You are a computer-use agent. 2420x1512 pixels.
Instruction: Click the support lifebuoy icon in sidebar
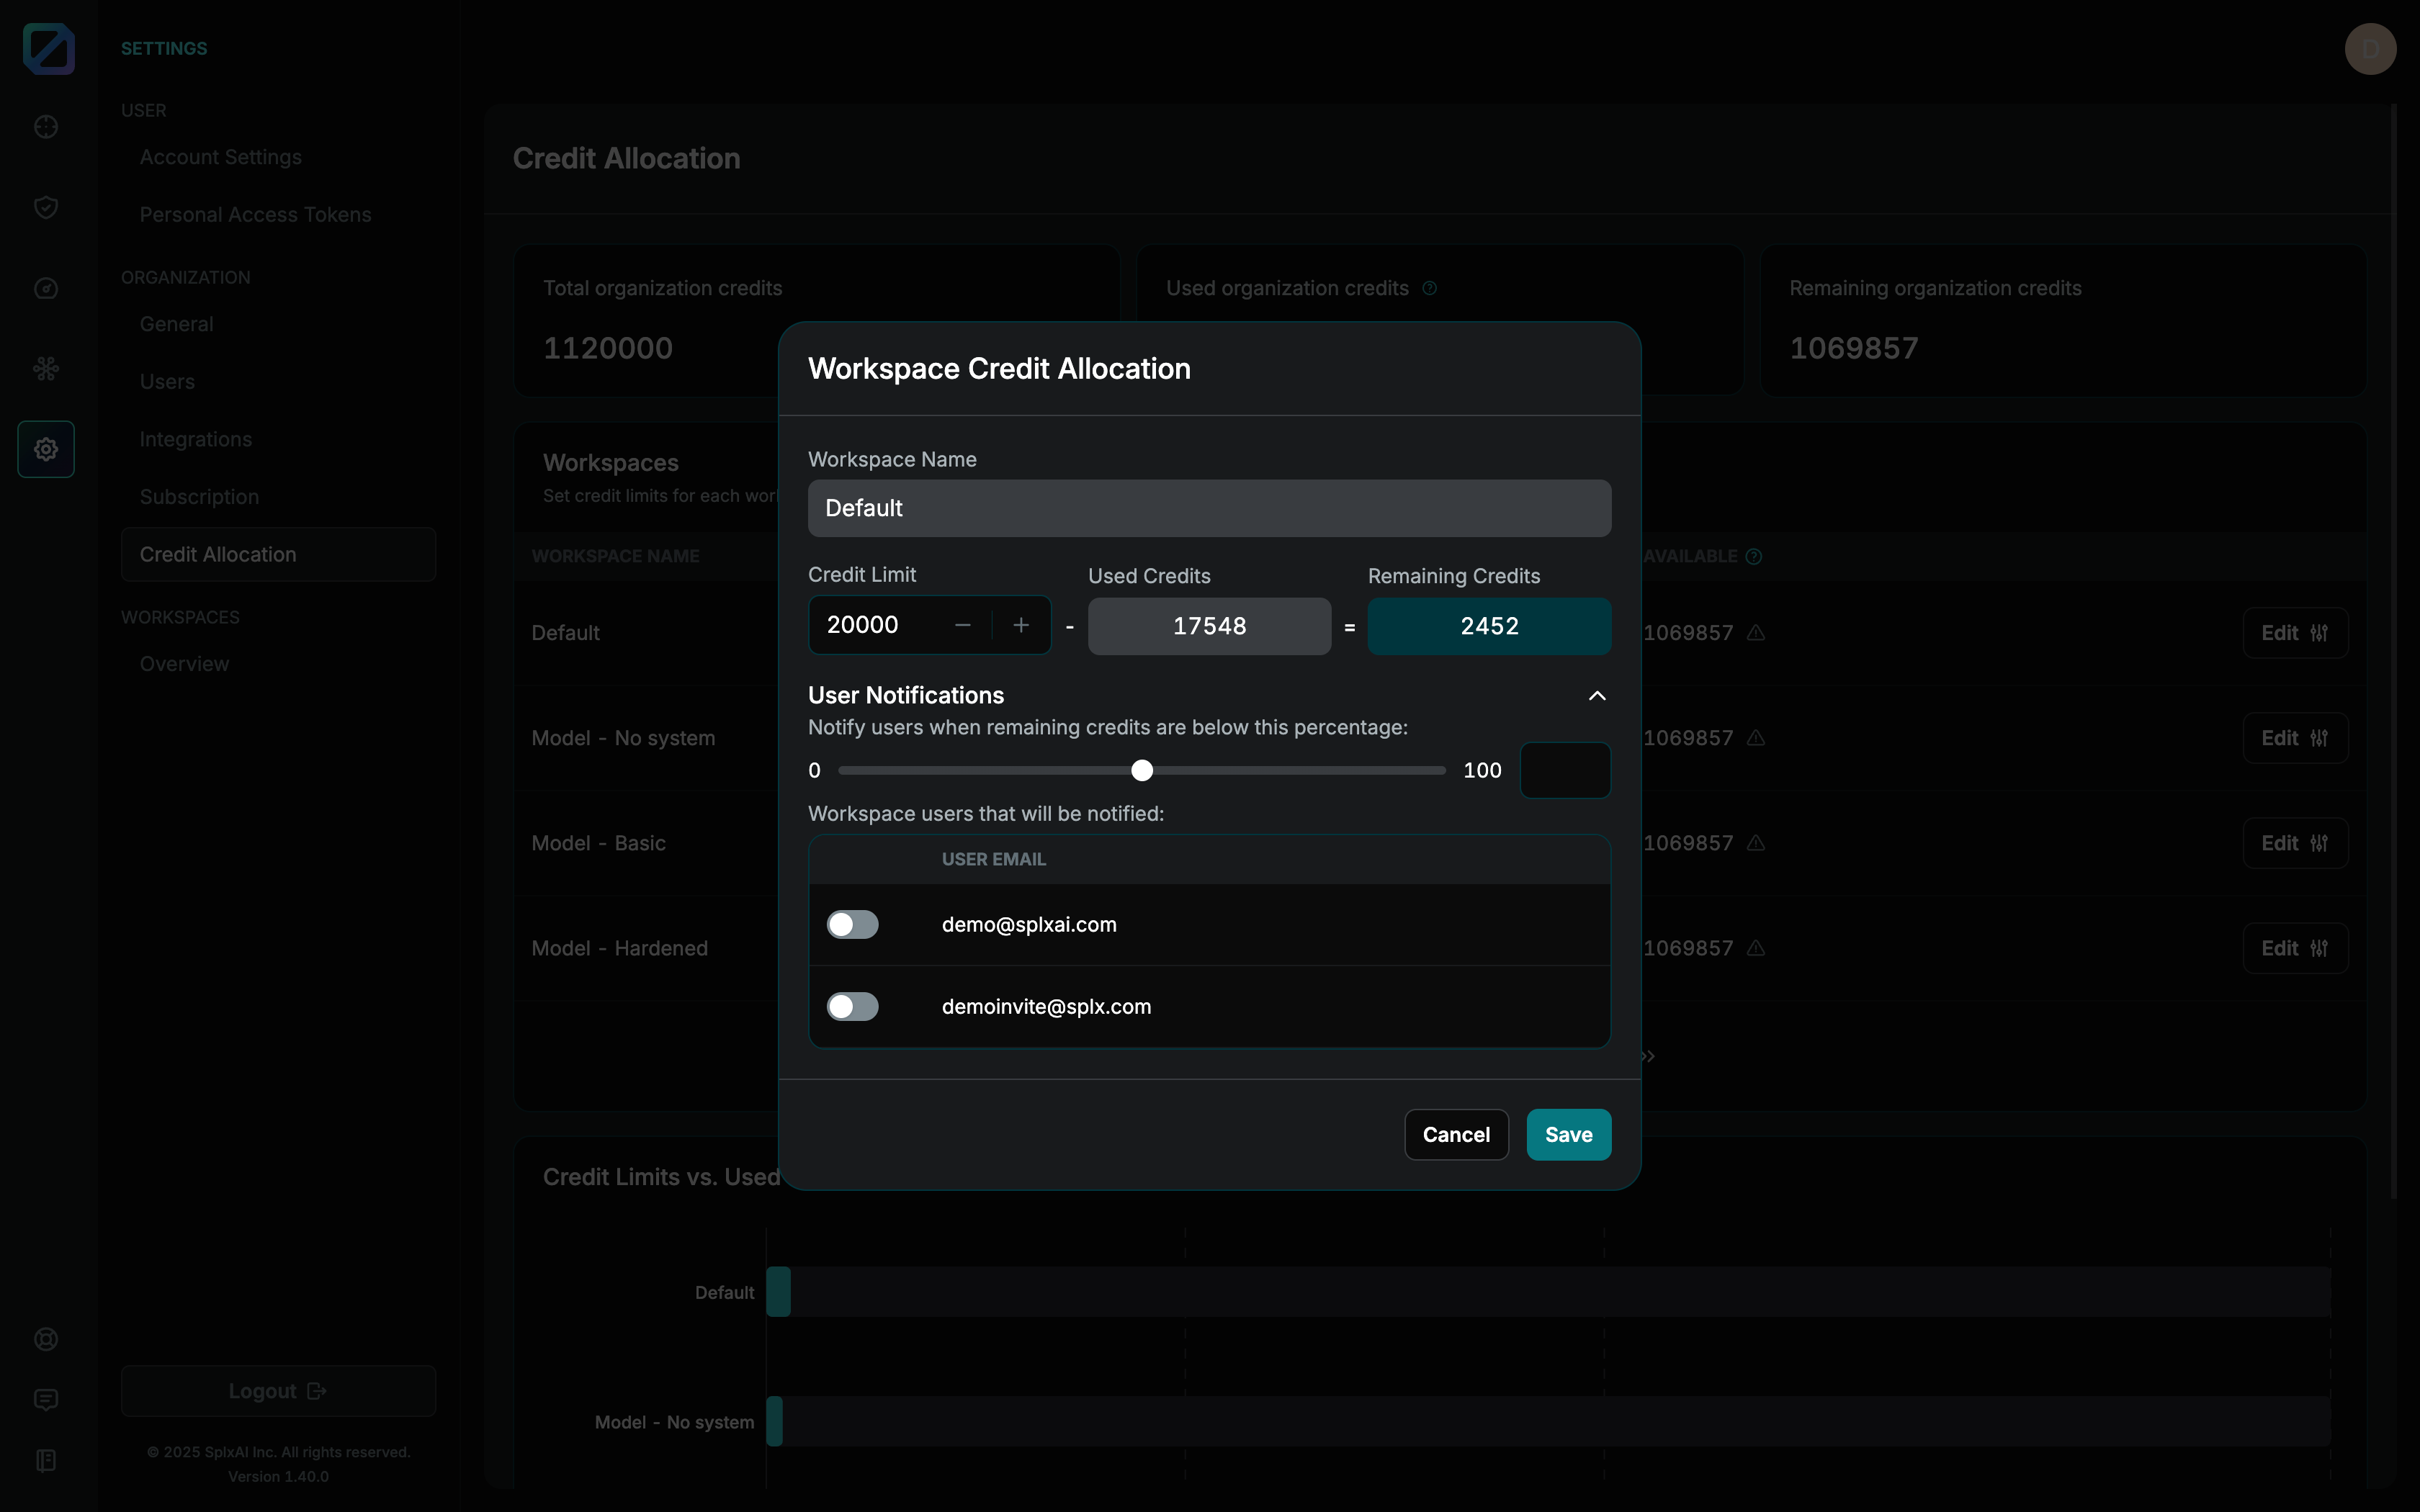click(46, 1339)
